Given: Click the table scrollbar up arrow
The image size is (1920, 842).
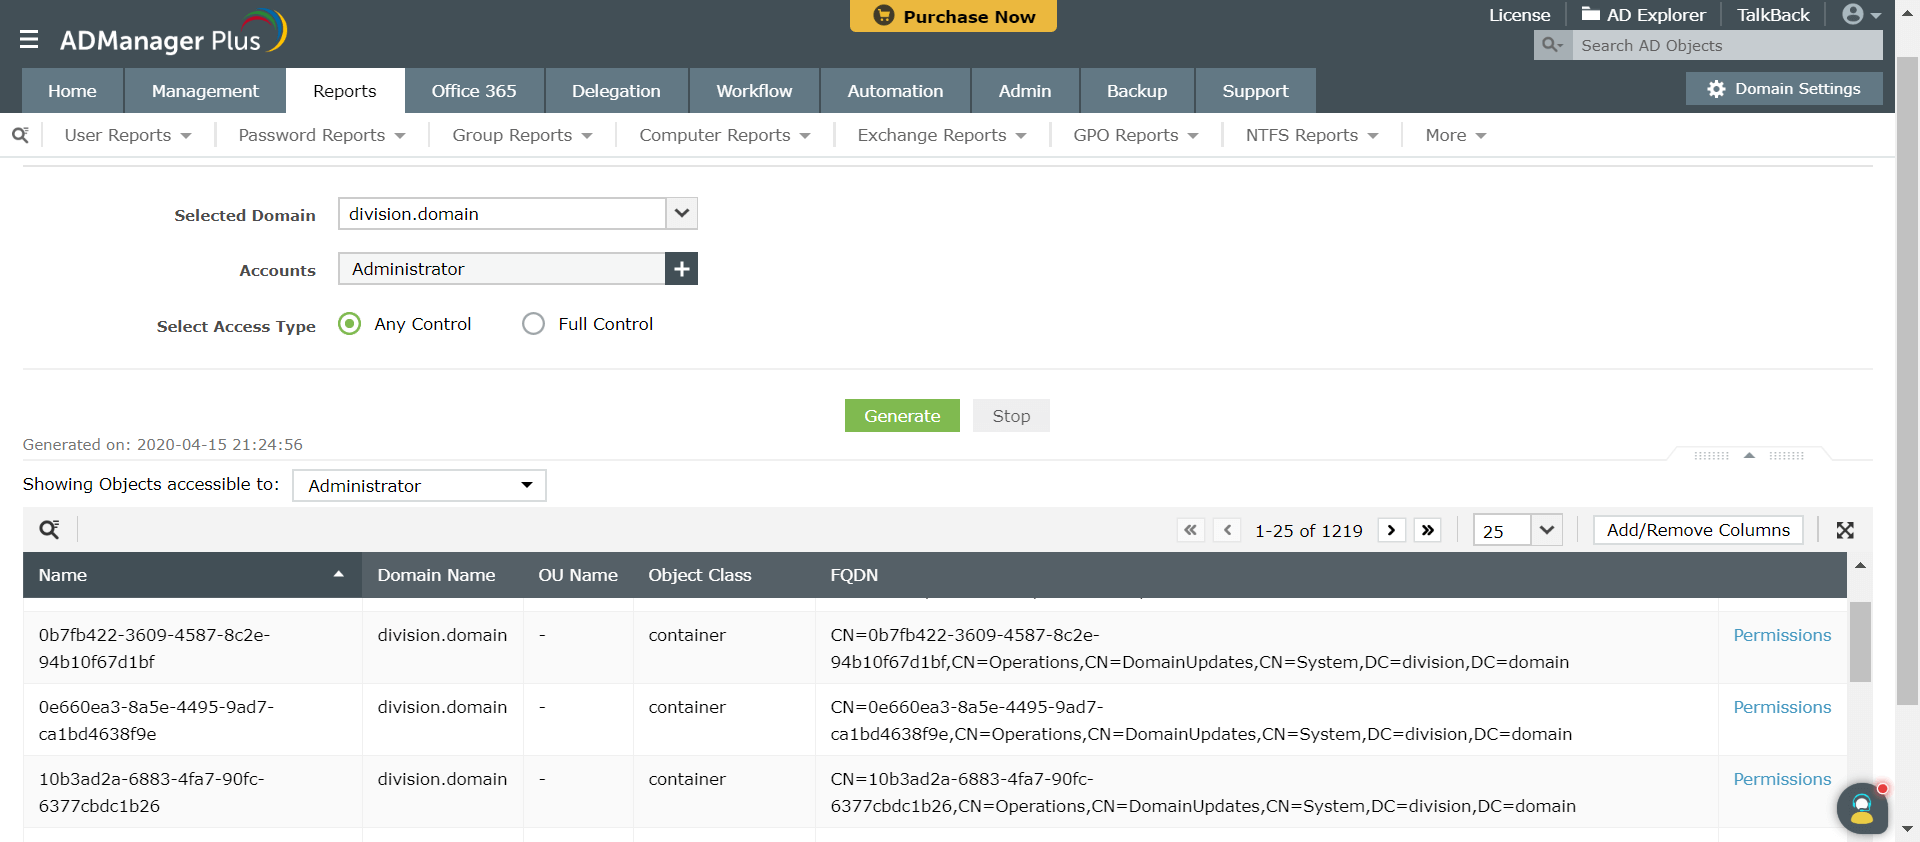Looking at the screenshot, I should 1860,566.
